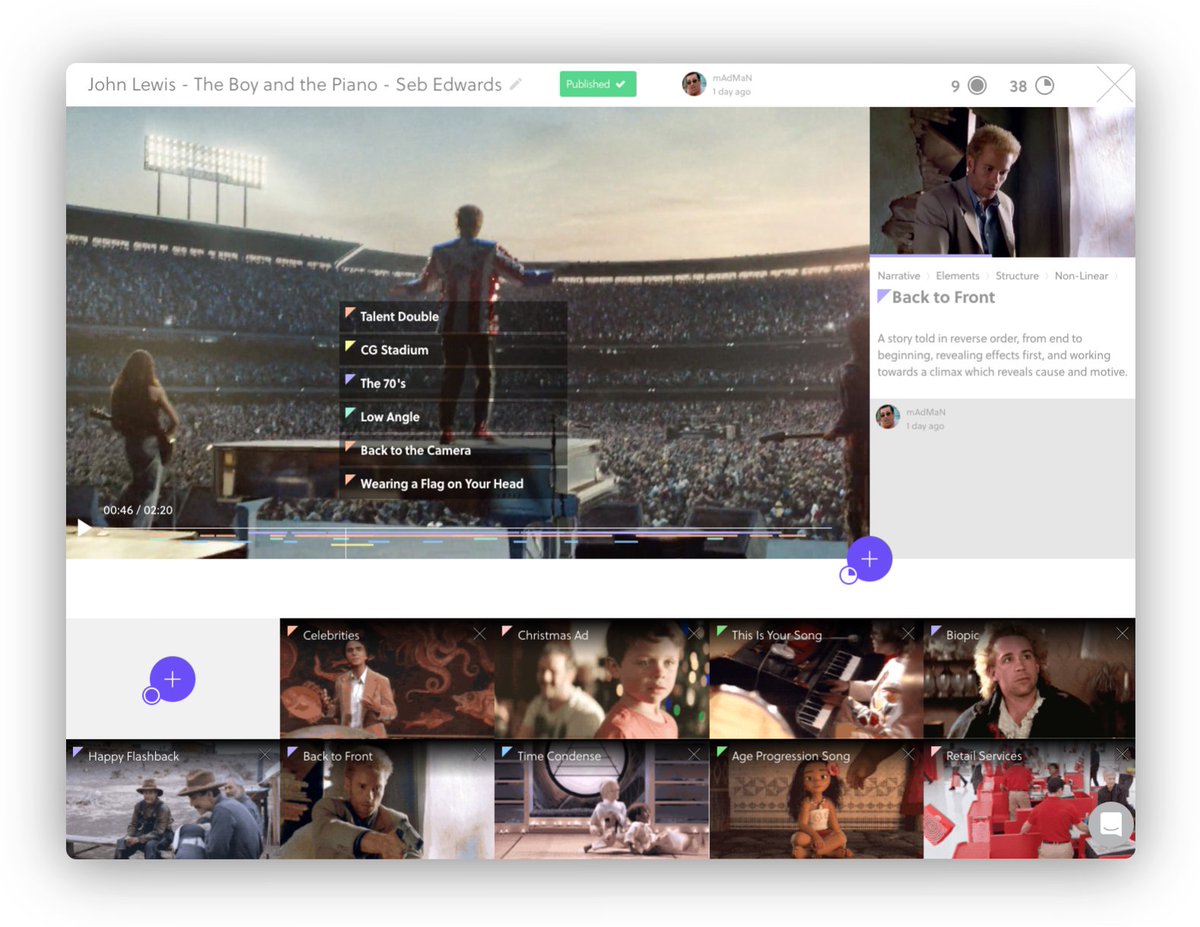
Task: Remove the This Is Your Song reference
Action: [x=908, y=634]
